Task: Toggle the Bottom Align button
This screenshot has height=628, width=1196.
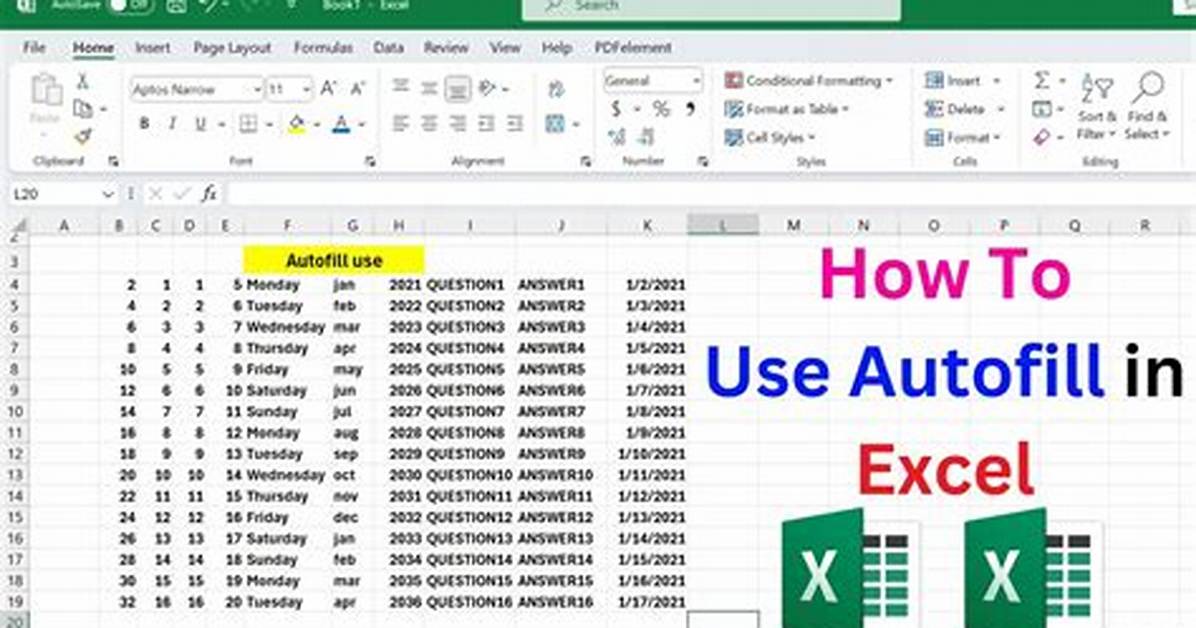Action: pyautogui.click(x=458, y=89)
